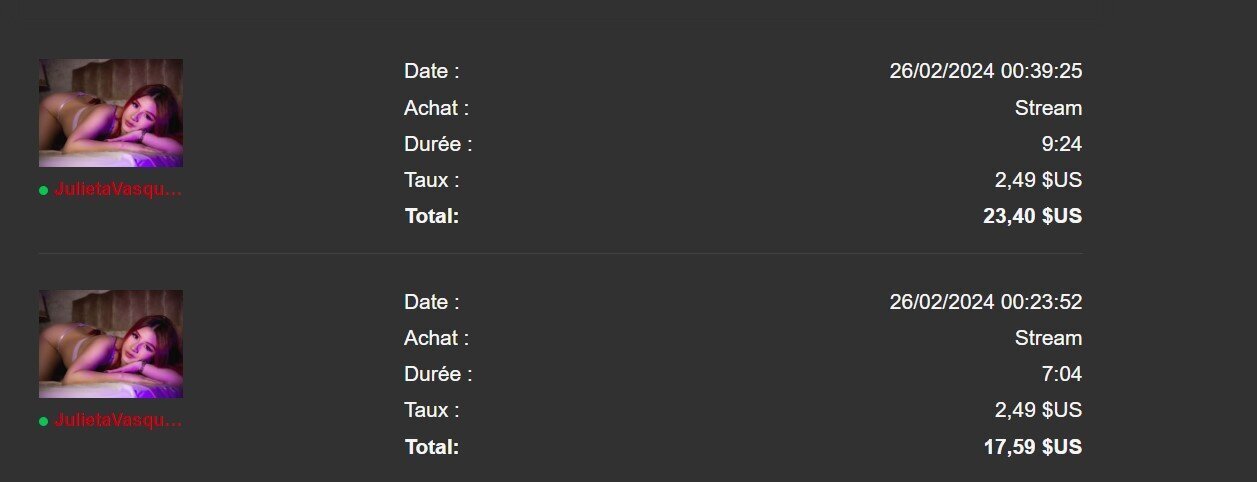Click the Stream value in the 00:39:25 entry
This screenshot has height=482, width=1257.
(x=1048, y=108)
